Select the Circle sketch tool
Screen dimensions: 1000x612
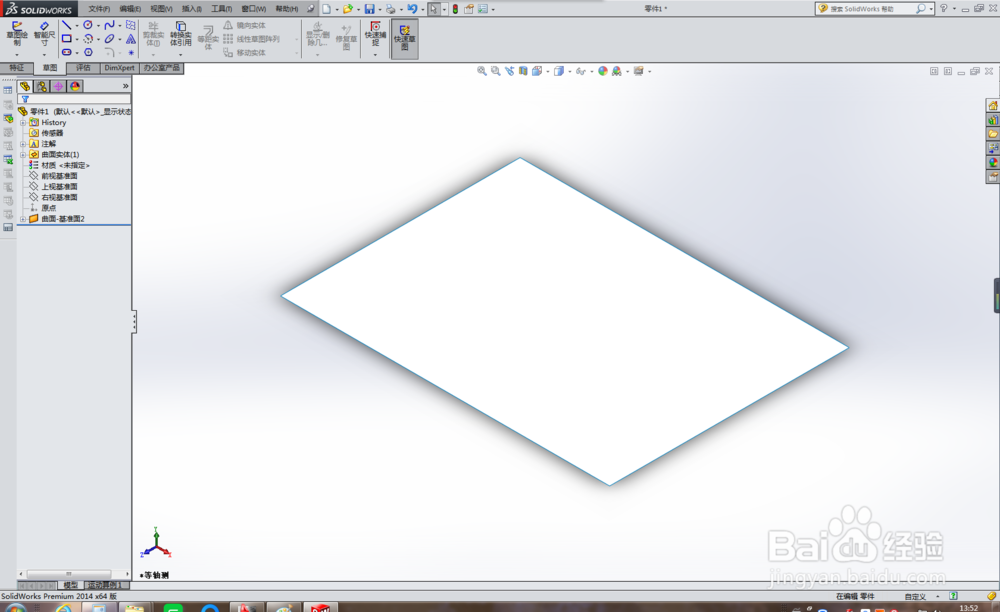click(x=88, y=25)
